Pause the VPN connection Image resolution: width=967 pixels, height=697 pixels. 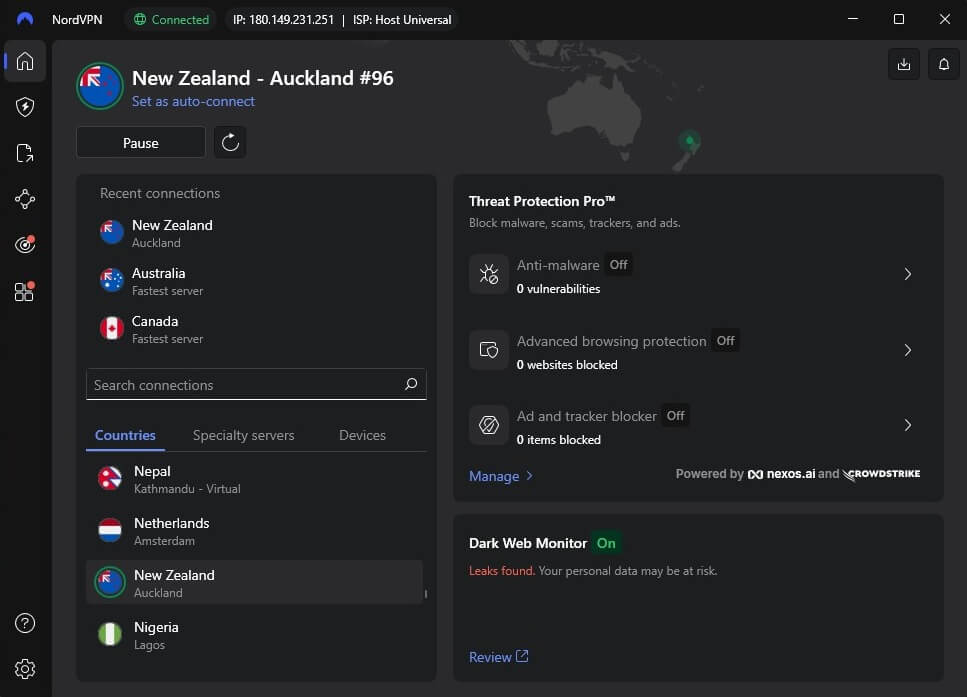(141, 142)
